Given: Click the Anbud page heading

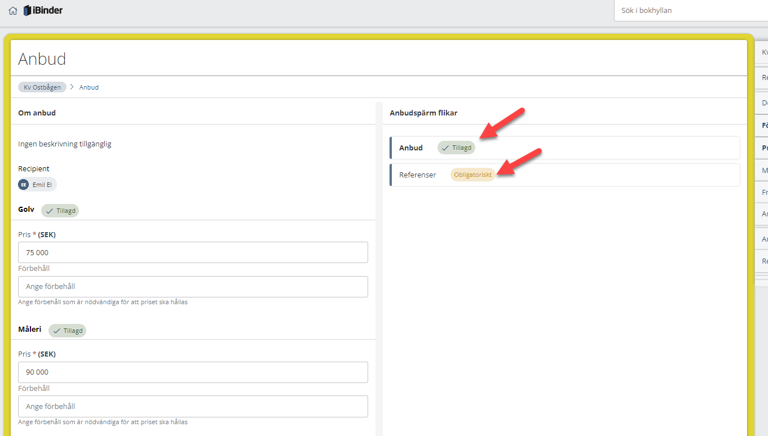Looking at the screenshot, I should pos(42,60).
